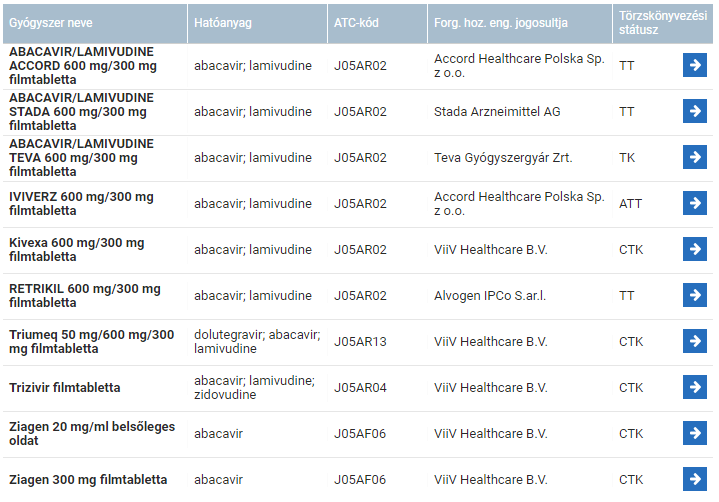Open Ziagen 300 mg filmtabletta arrow

point(694,479)
